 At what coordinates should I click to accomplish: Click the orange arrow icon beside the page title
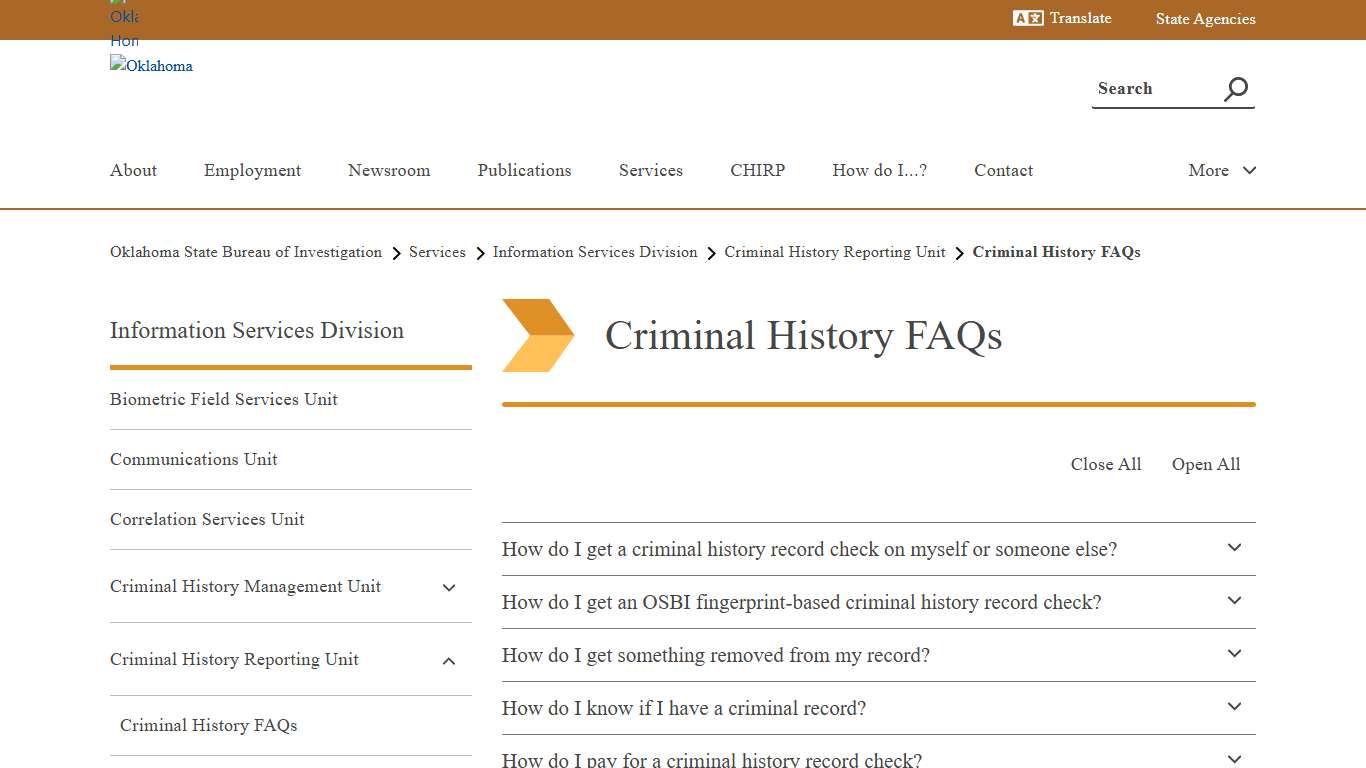click(x=539, y=335)
